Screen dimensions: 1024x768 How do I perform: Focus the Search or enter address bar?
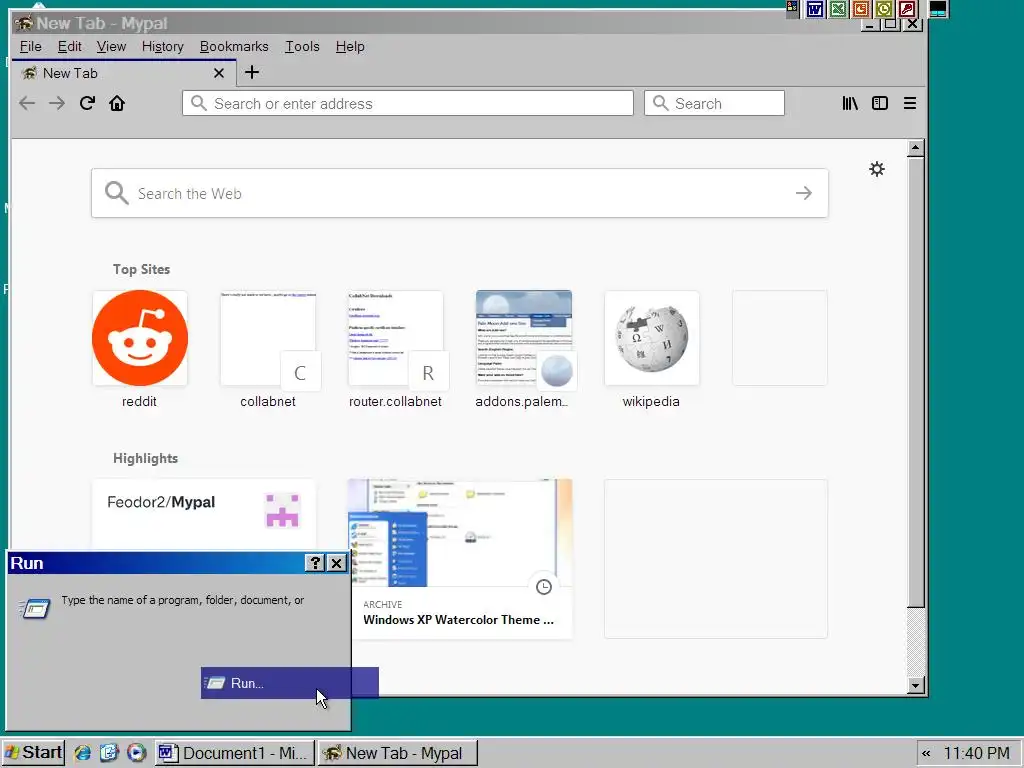pyautogui.click(x=408, y=103)
